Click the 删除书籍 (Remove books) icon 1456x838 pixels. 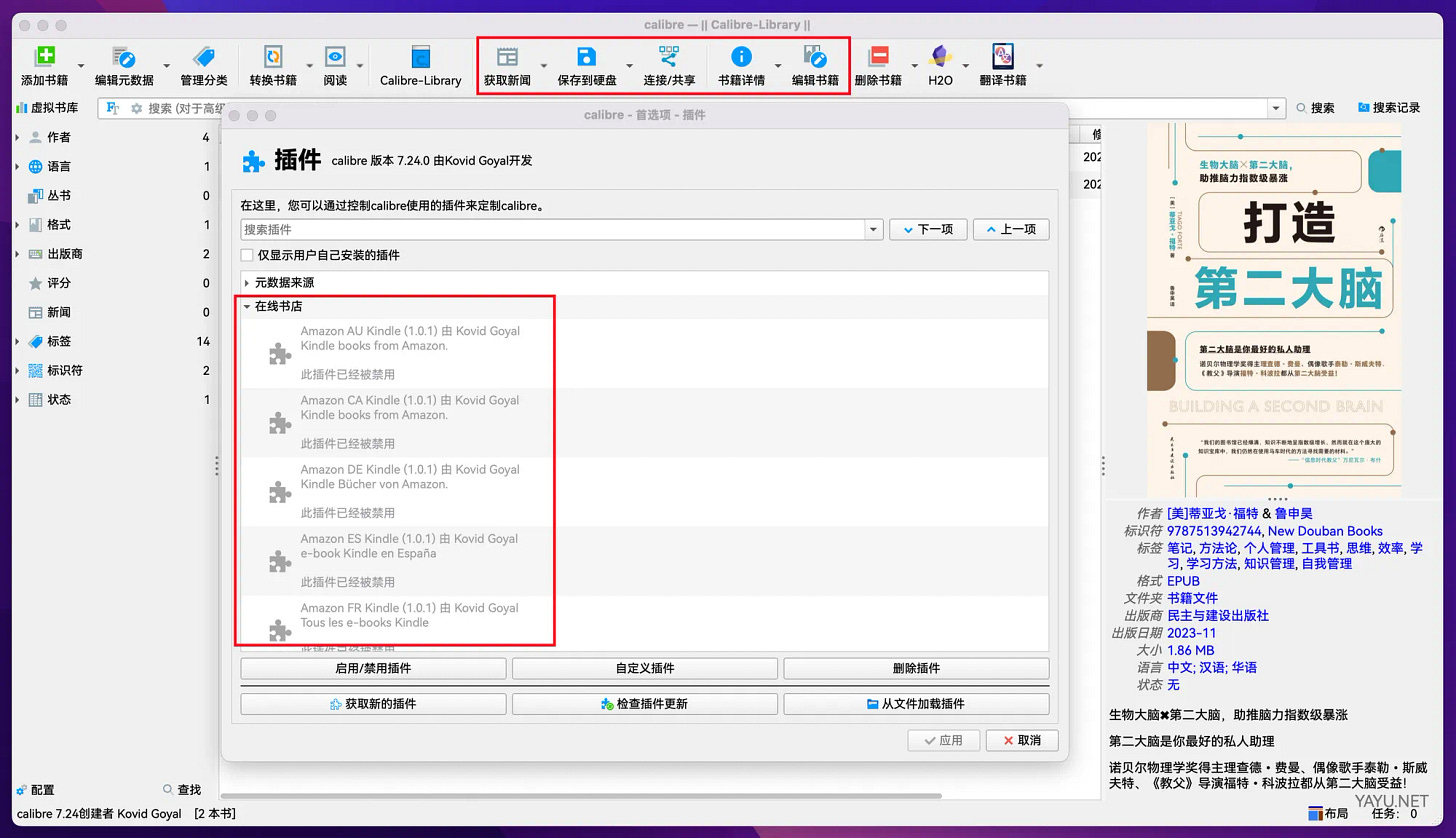[x=878, y=57]
